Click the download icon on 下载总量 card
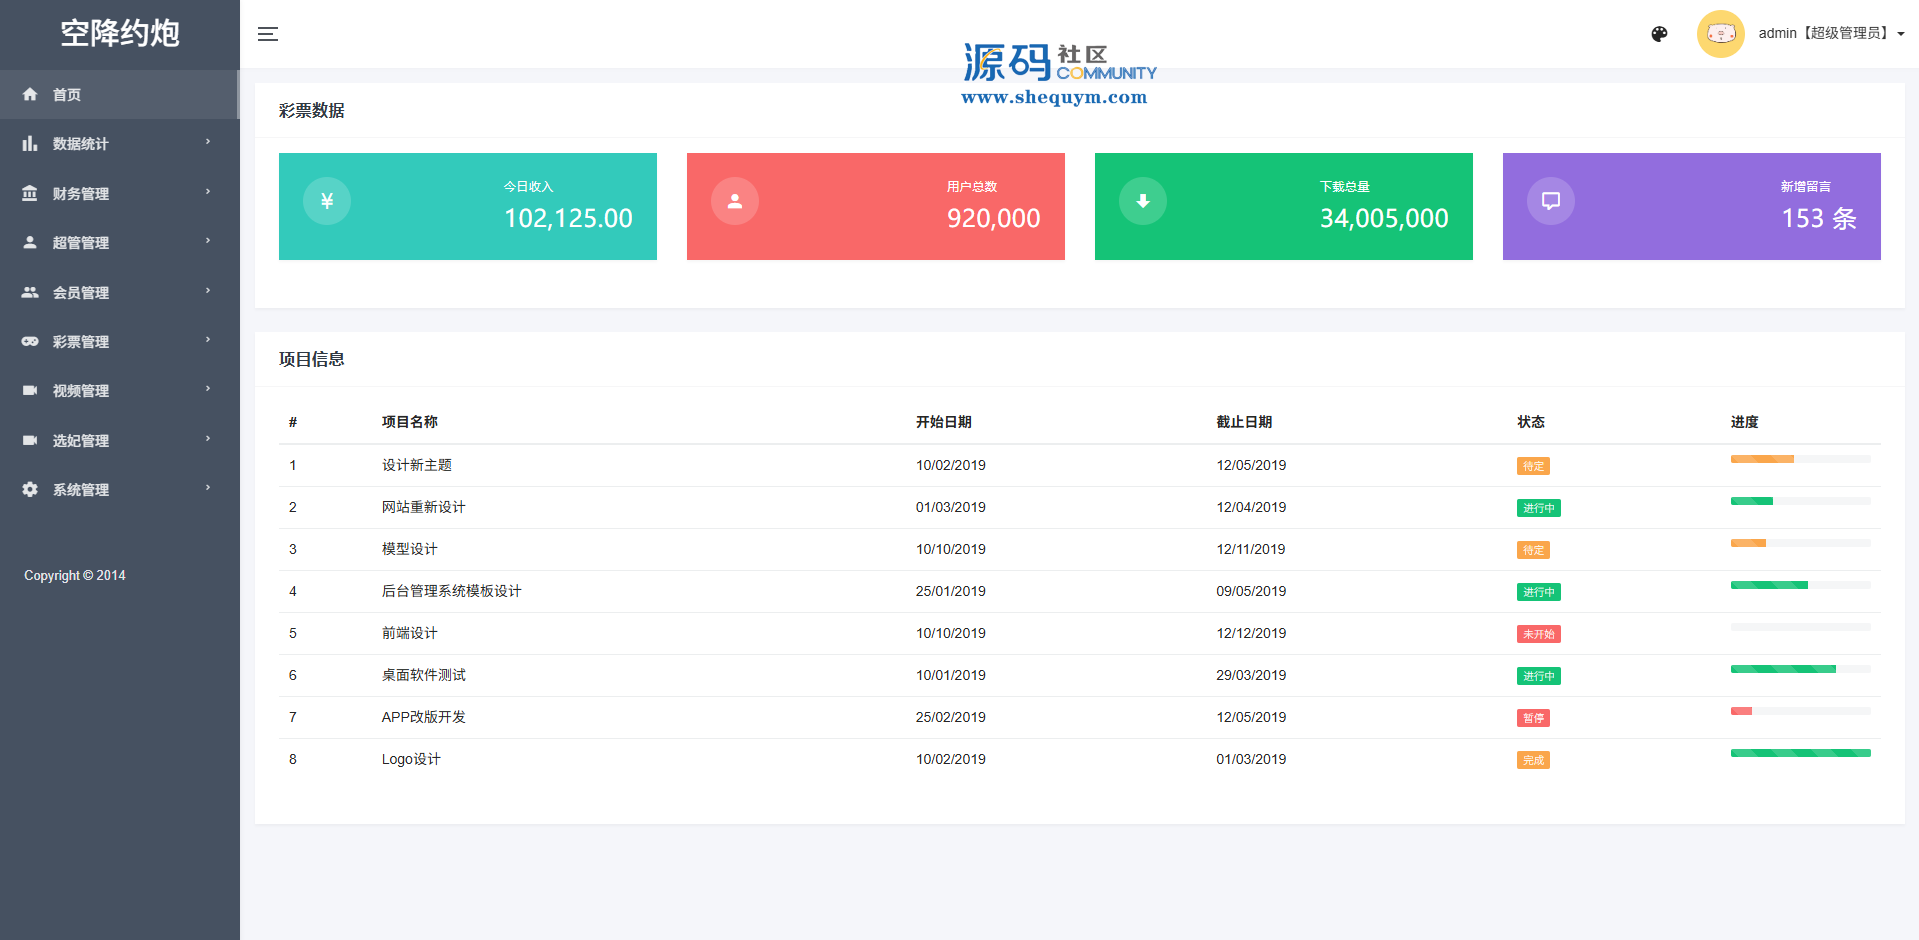 point(1143,201)
